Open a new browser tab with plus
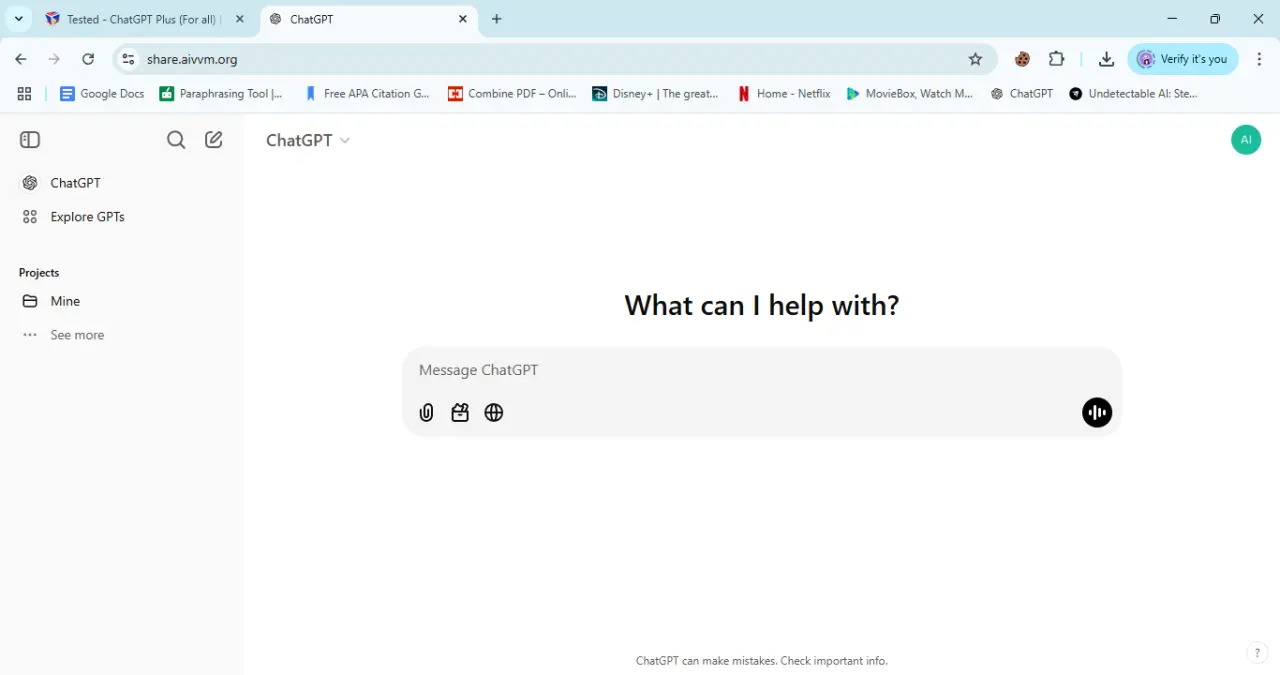 click(497, 19)
